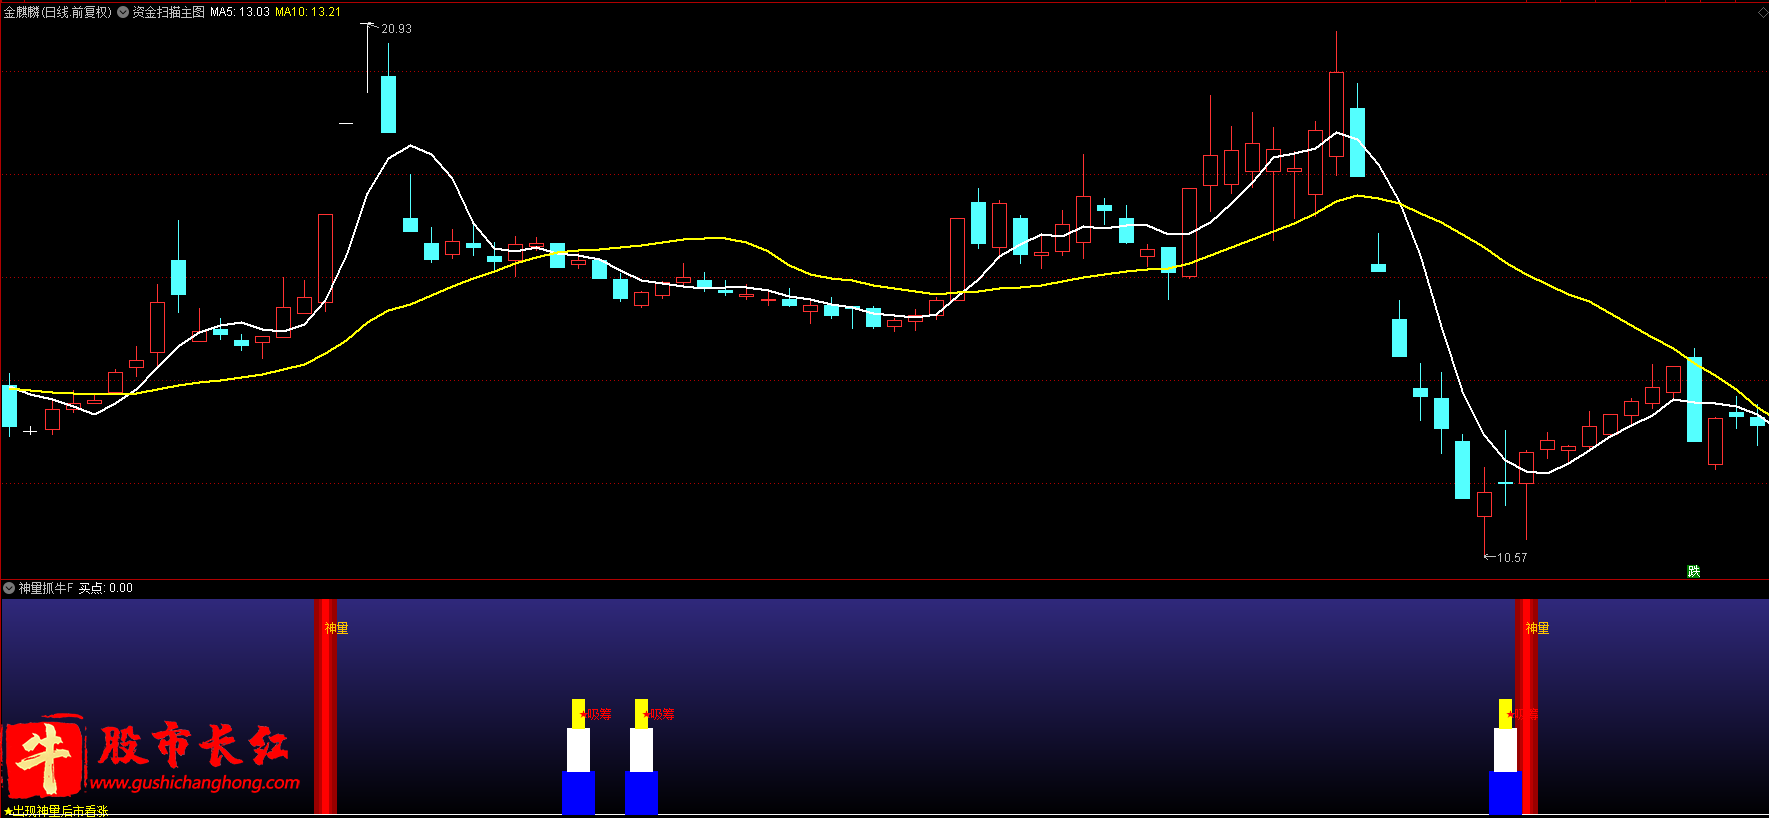Screen dimensions: 1769x818
Task: Click the second 神里 signal label on right
Action: (1537, 628)
